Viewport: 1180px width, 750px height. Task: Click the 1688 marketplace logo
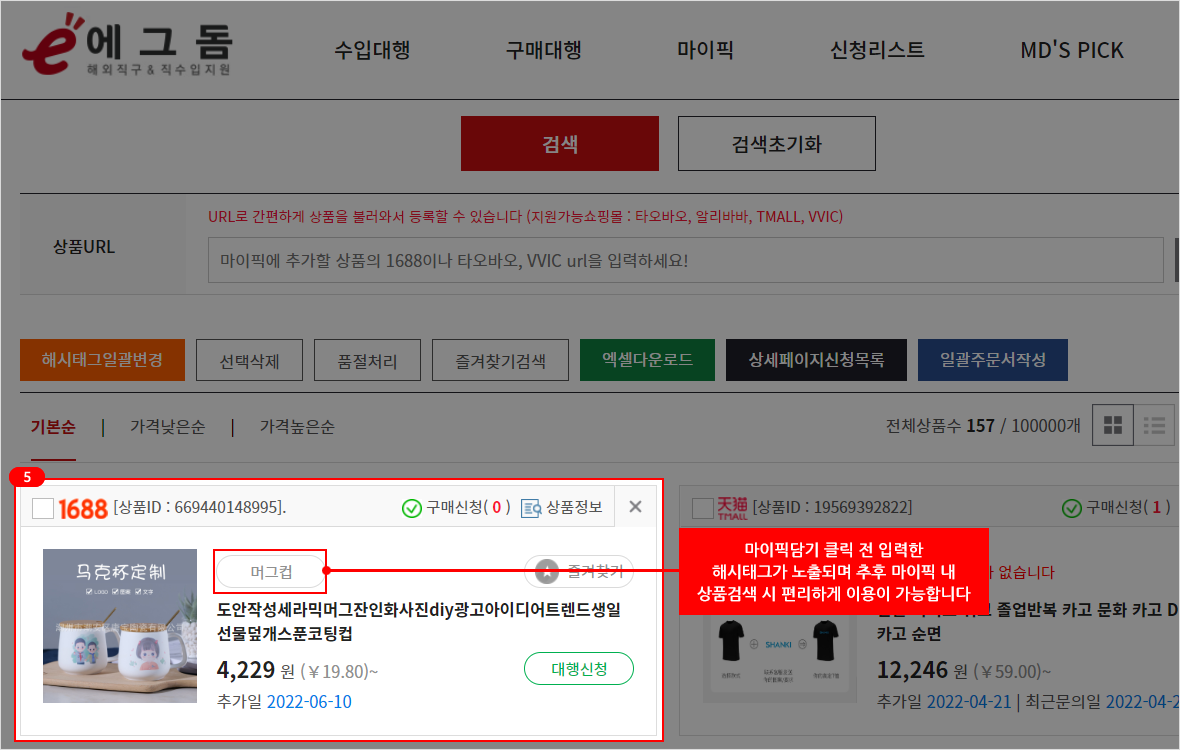(x=83, y=508)
